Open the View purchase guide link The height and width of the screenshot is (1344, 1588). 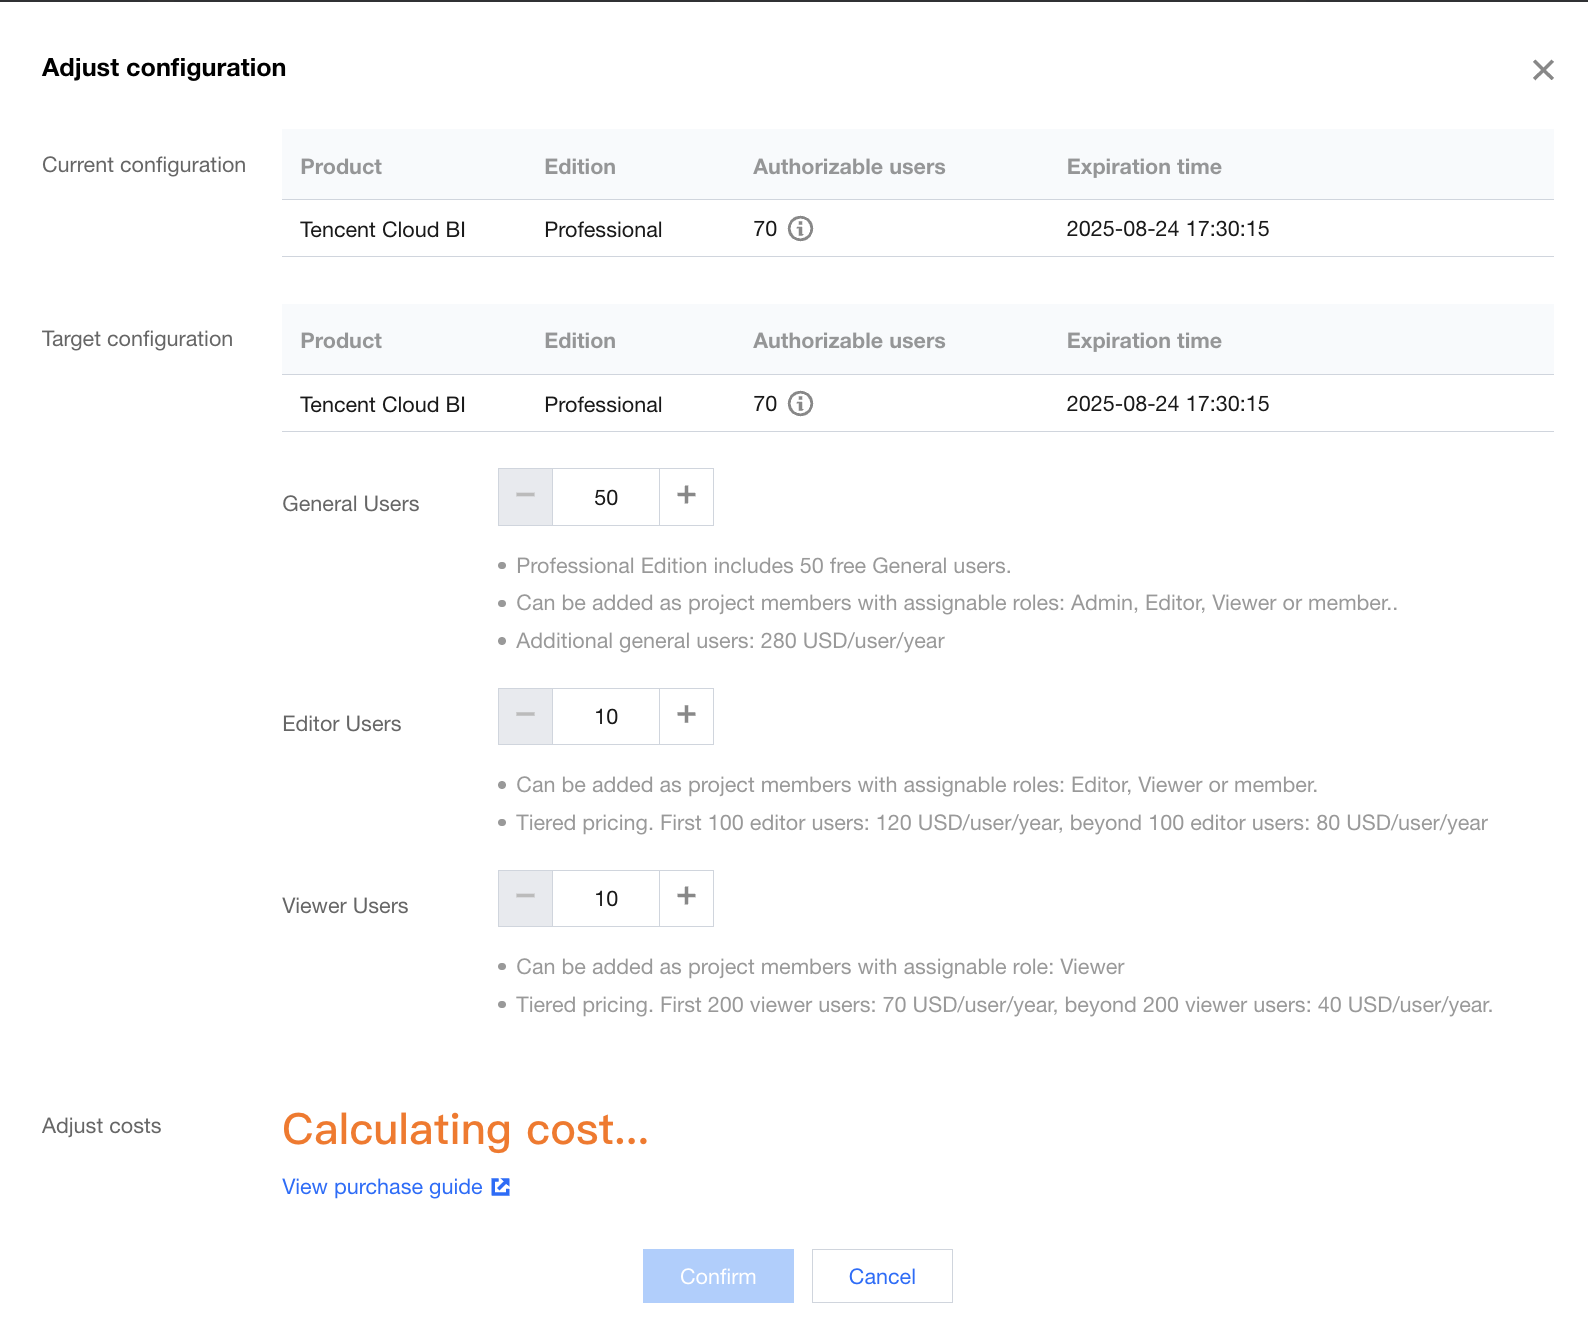click(382, 1187)
